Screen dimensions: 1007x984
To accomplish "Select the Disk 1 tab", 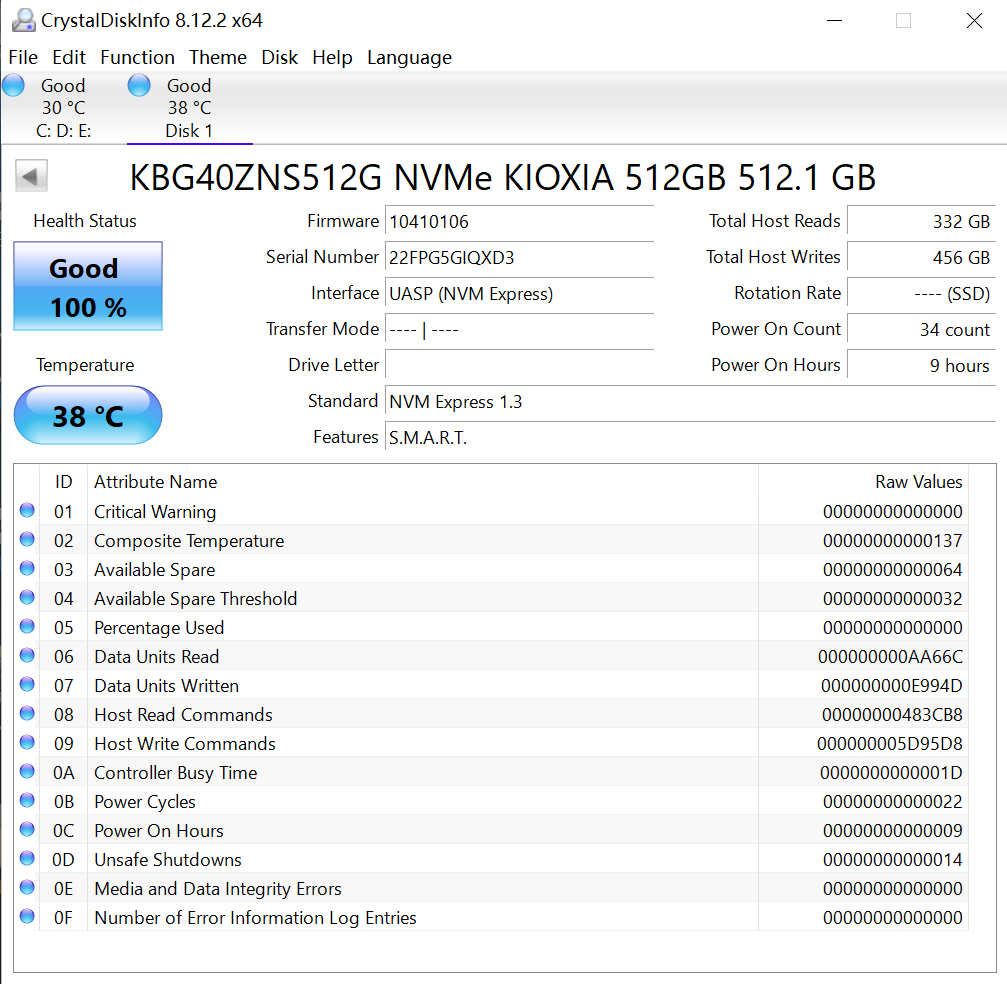I will (x=189, y=108).
